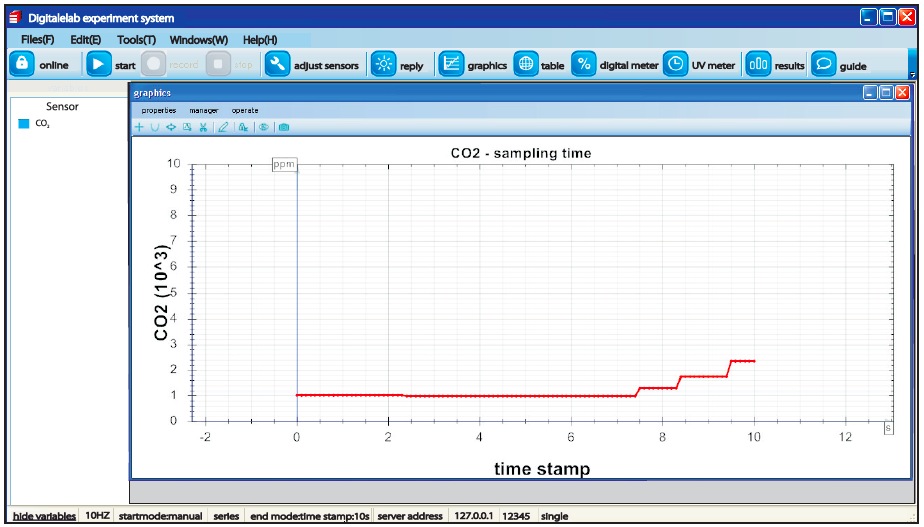Click the online lock icon
This screenshot has height=527, width=924.
click(x=22, y=65)
